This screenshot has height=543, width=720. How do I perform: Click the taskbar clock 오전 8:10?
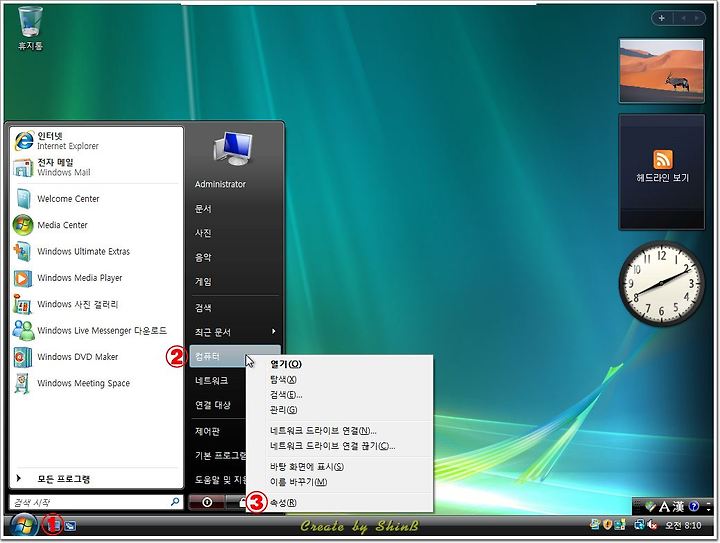683,526
